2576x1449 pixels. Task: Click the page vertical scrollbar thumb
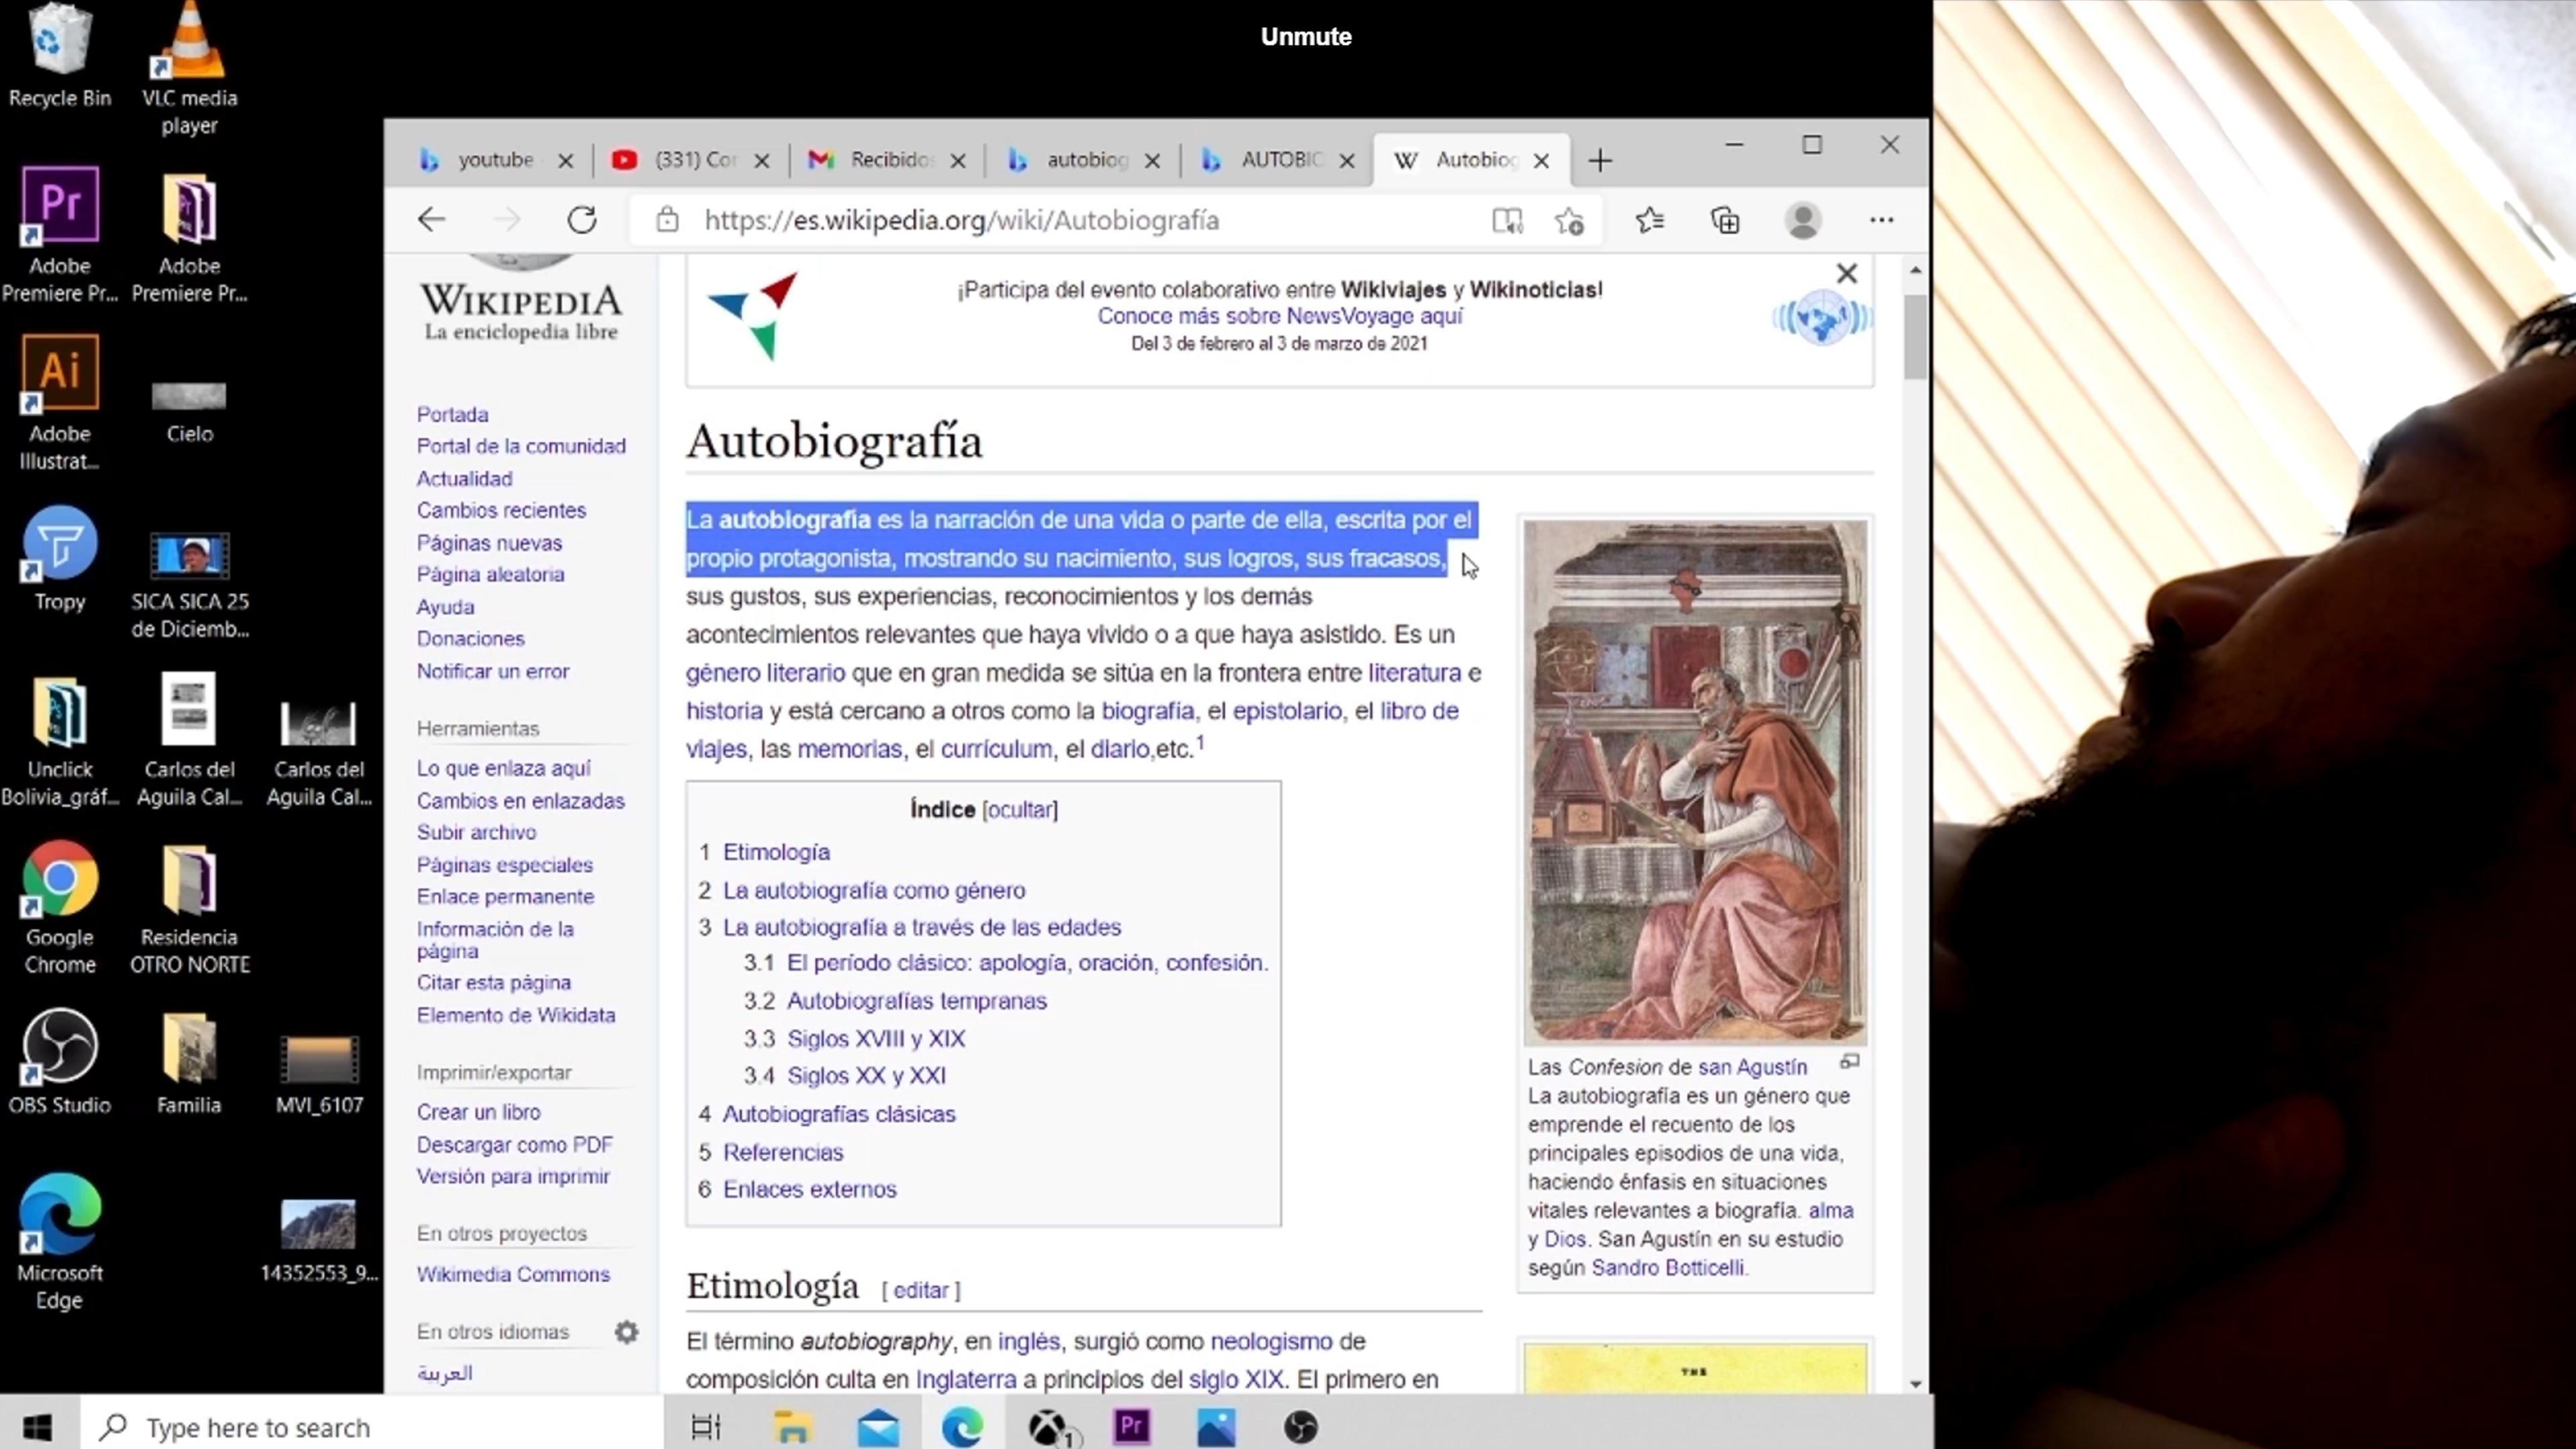(x=1915, y=336)
